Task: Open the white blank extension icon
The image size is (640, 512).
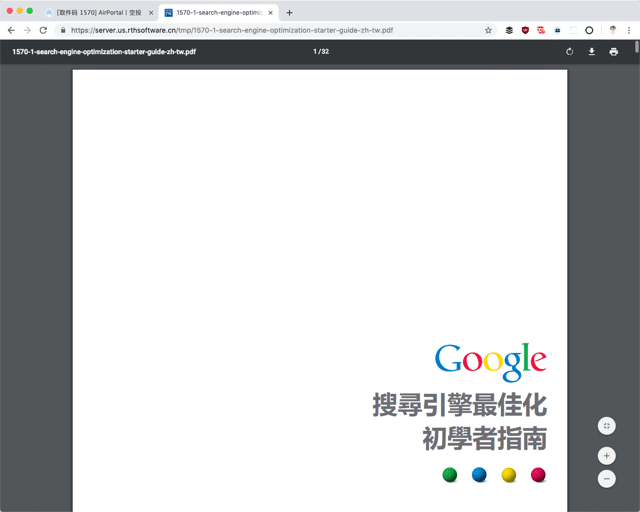Action: (x=573, y=30)
